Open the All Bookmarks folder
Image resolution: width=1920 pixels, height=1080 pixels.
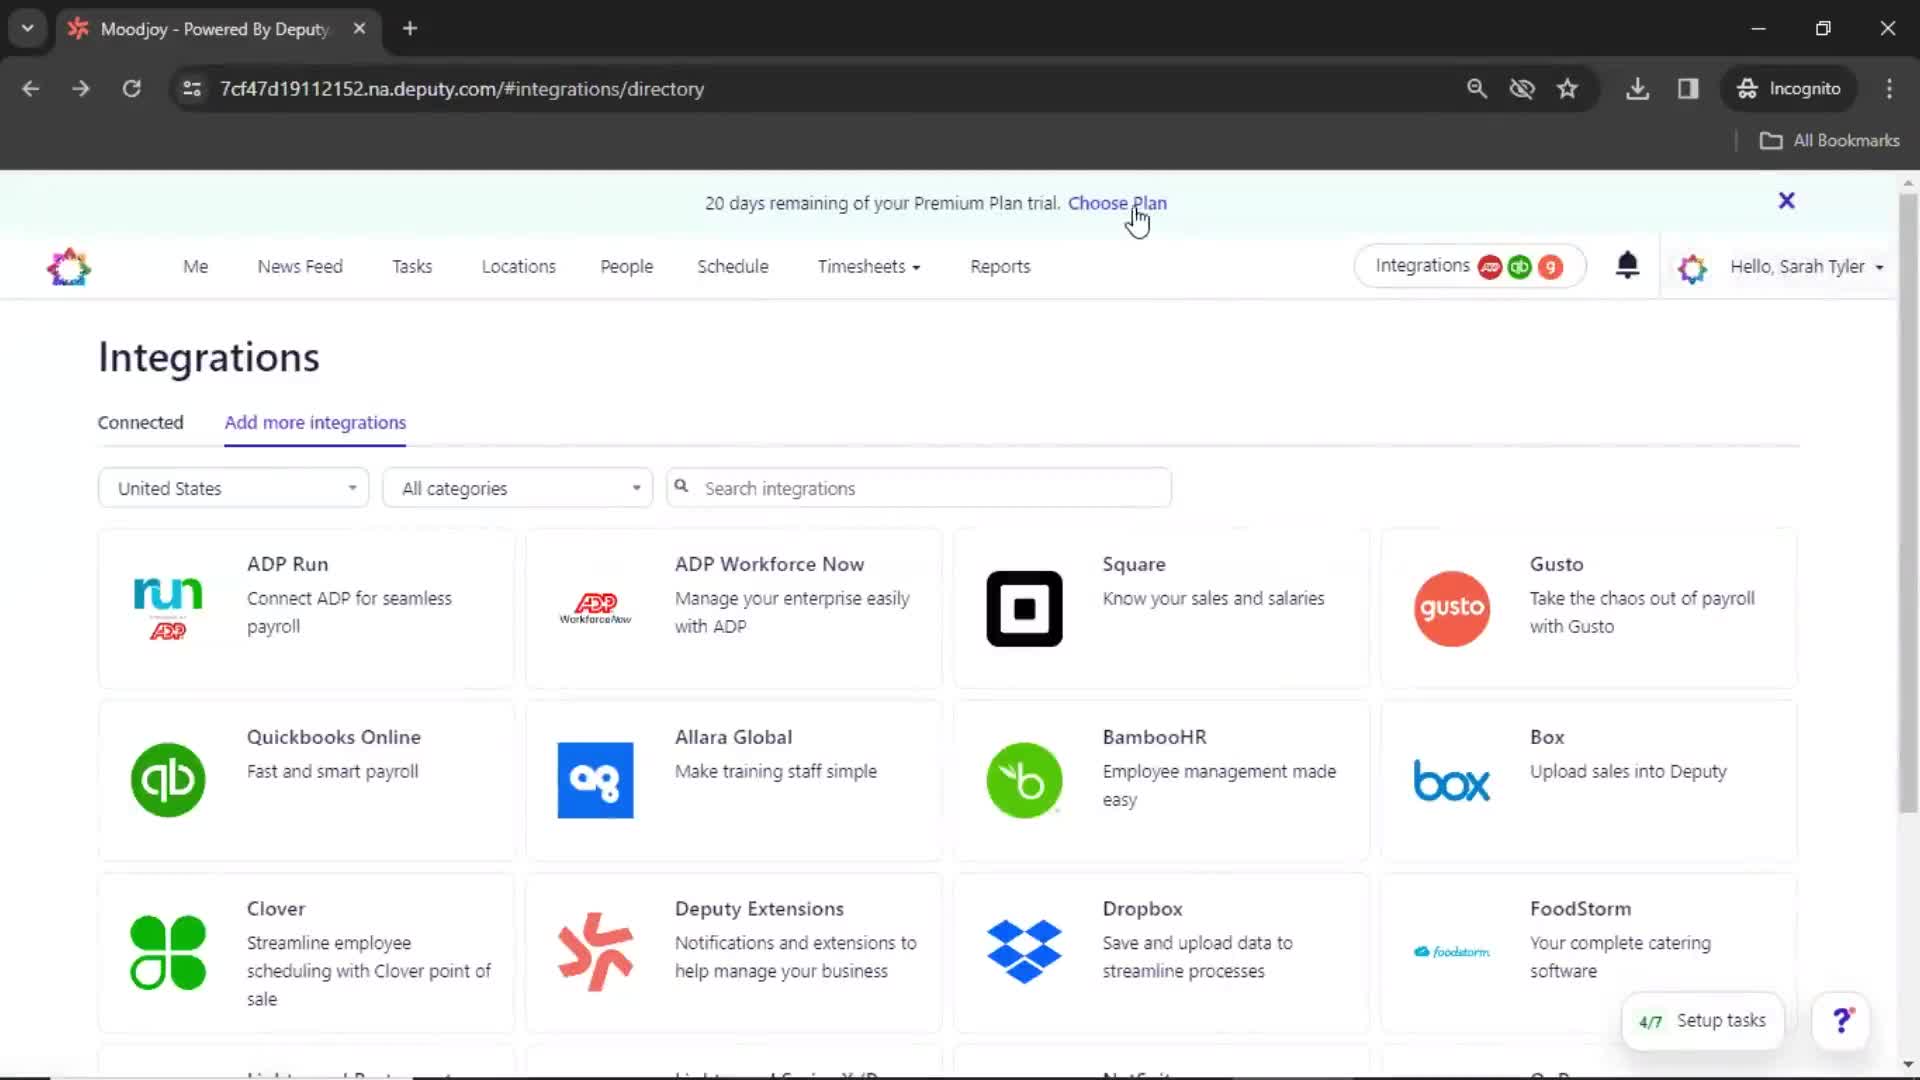click(x=1829, y=141)
